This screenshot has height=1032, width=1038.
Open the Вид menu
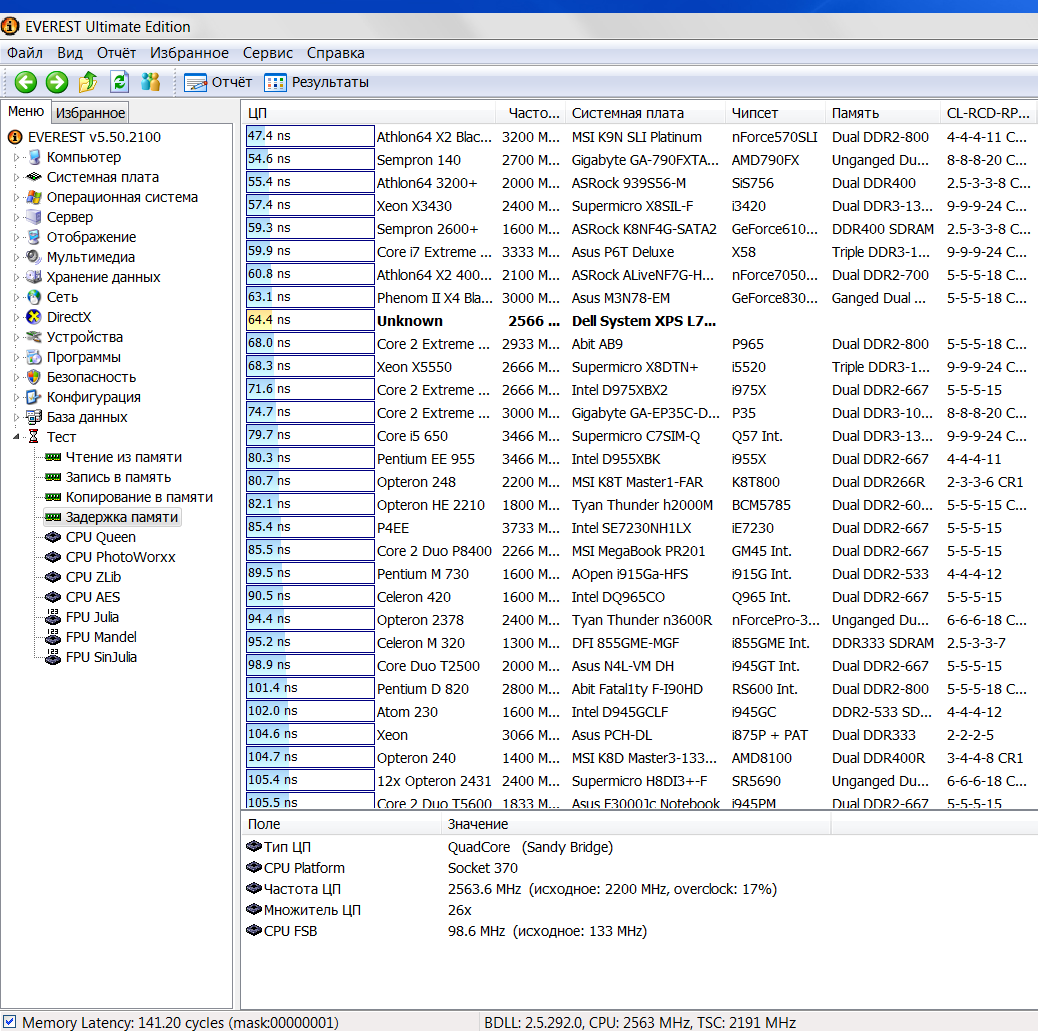(x=70, y=53)
